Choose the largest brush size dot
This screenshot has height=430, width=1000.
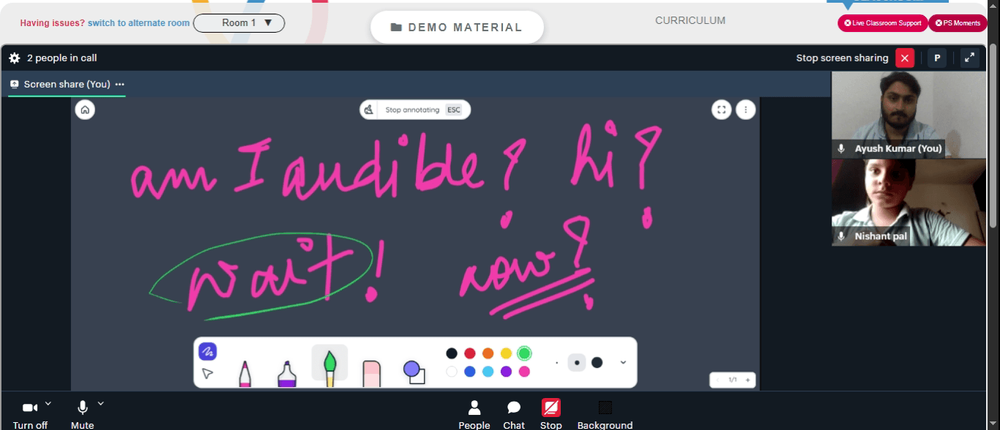coord(597,362)
